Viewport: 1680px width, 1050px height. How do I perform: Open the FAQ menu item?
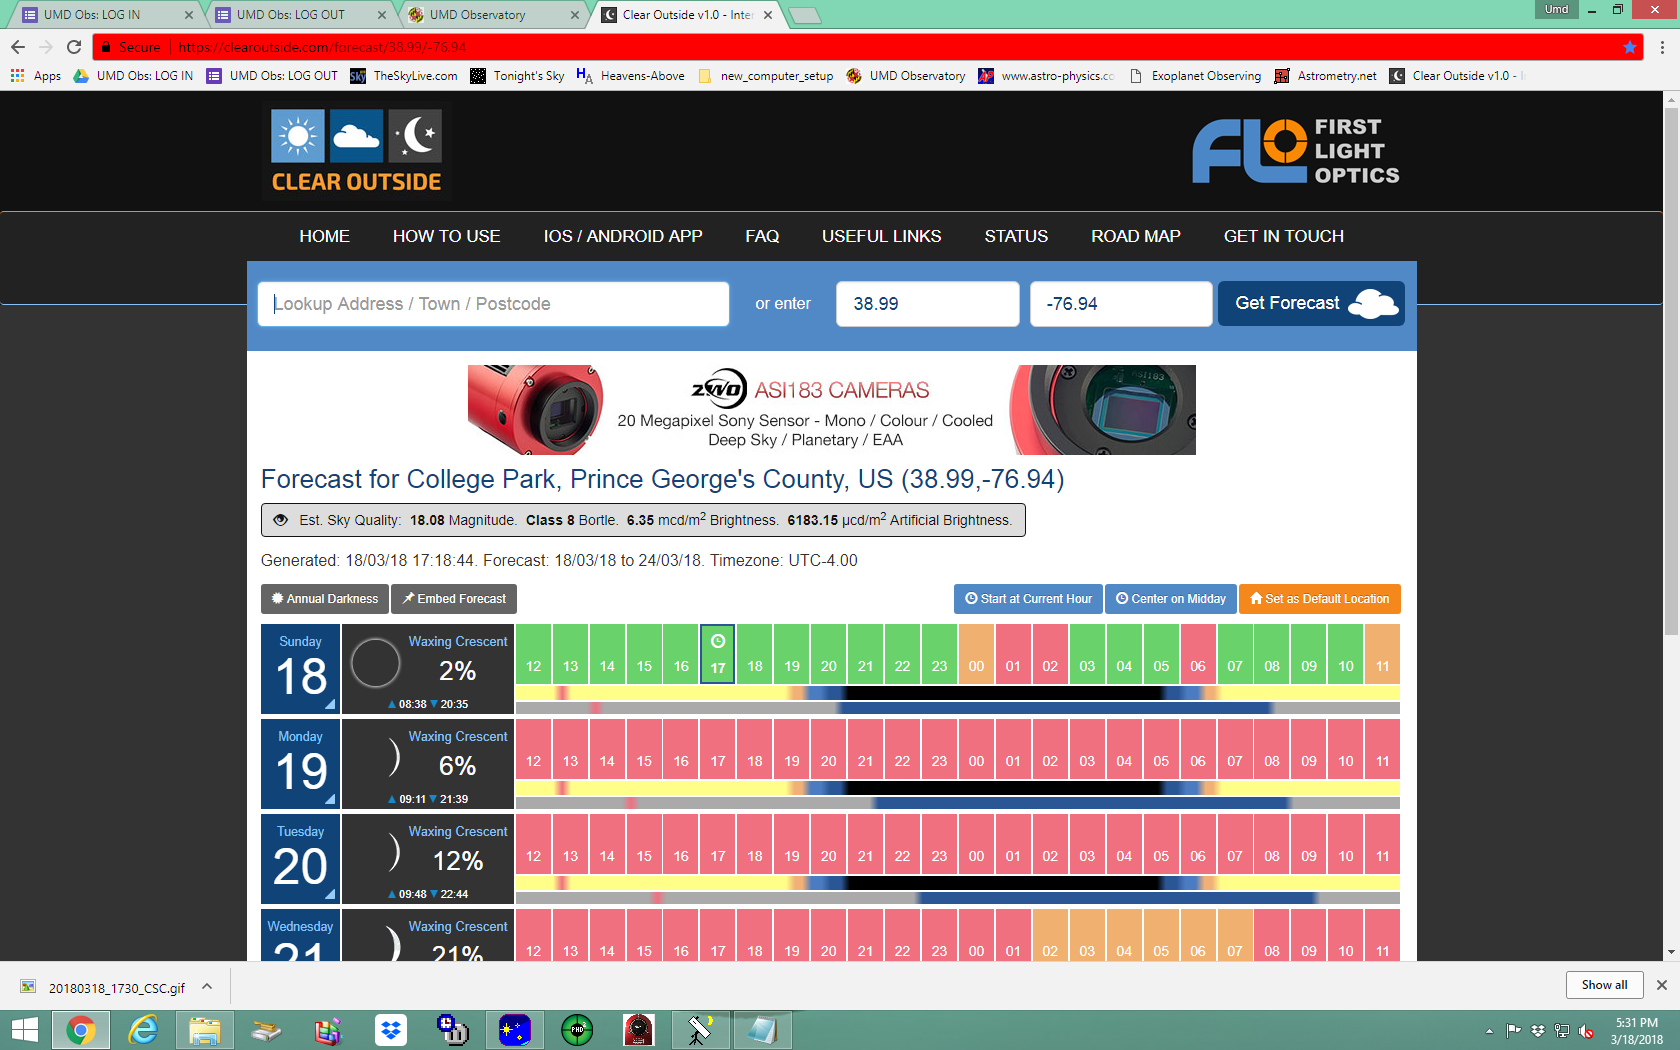pyautogui.click(x=761, y=236)
